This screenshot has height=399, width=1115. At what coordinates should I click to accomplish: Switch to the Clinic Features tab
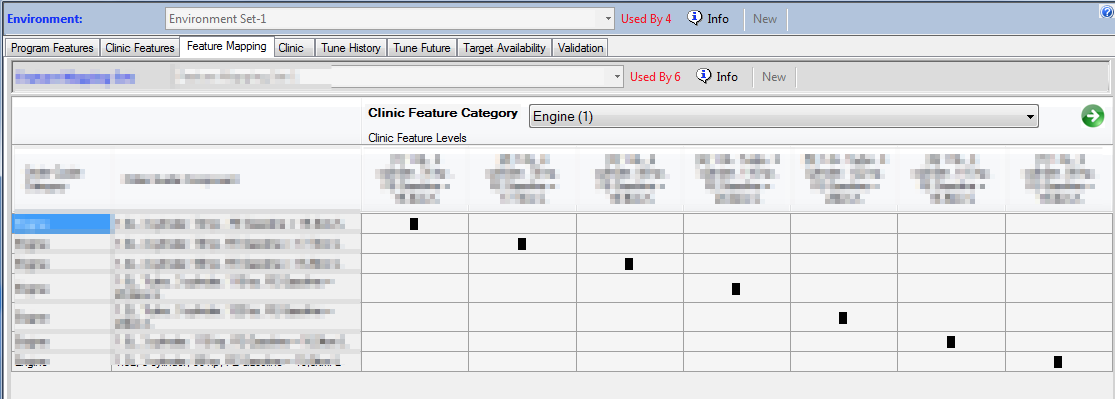coord(140,48)
